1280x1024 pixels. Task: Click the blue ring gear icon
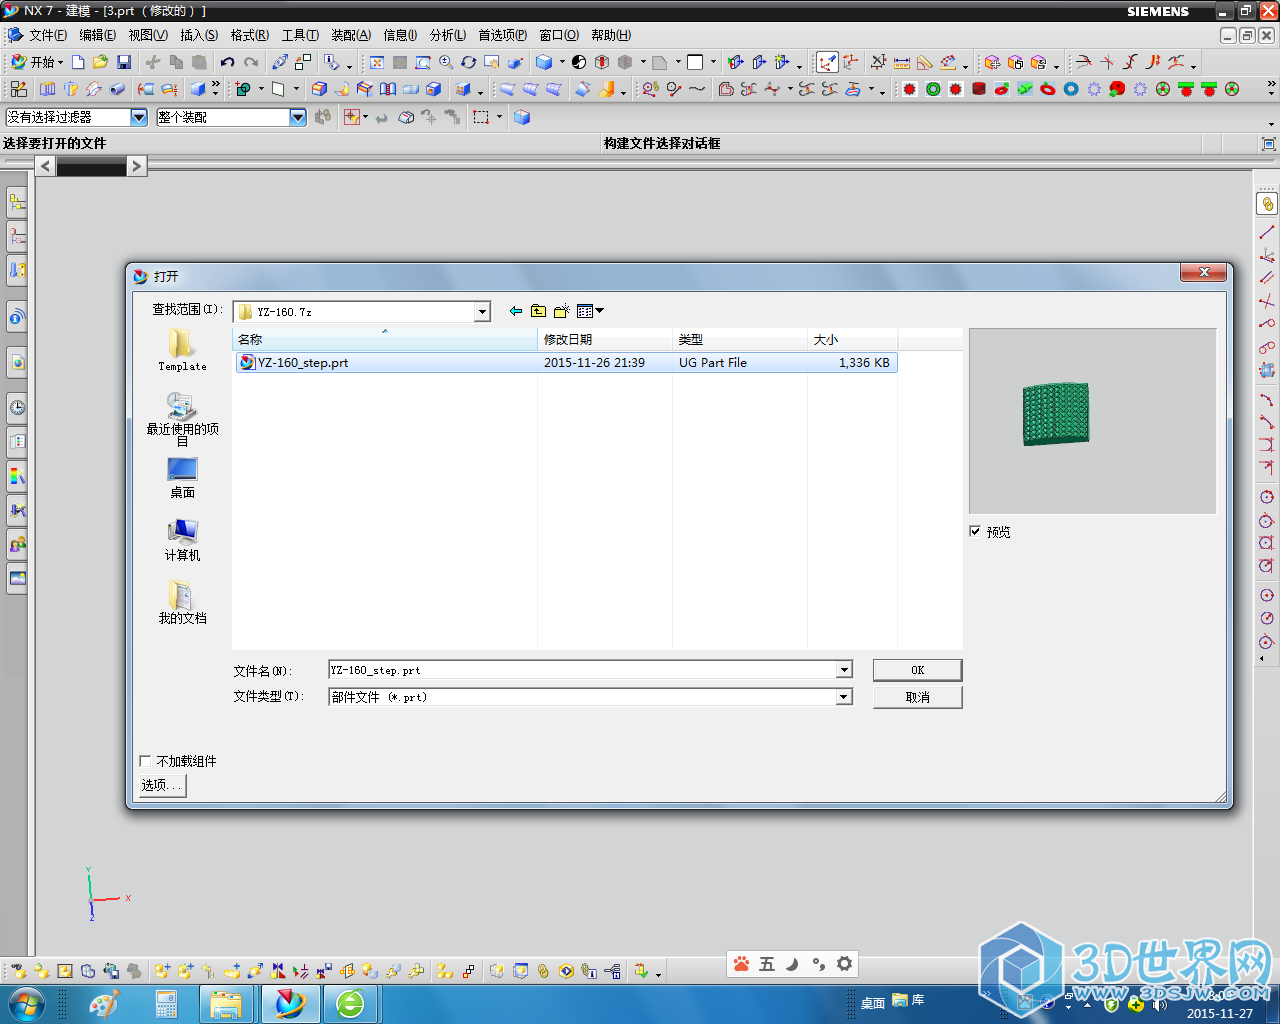click(1071, 89)
